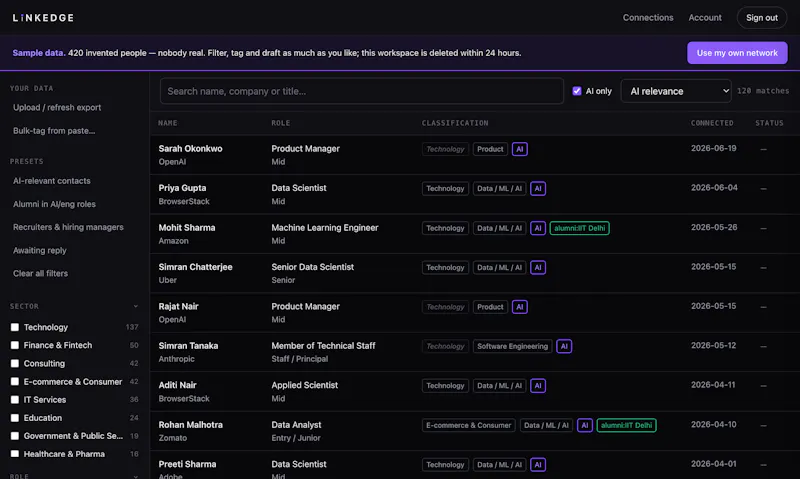The height and width of the screenshot is (479, 800).
Task: Open Sarah Okonkwo's contact row
Action: click(x=474, y=155)
